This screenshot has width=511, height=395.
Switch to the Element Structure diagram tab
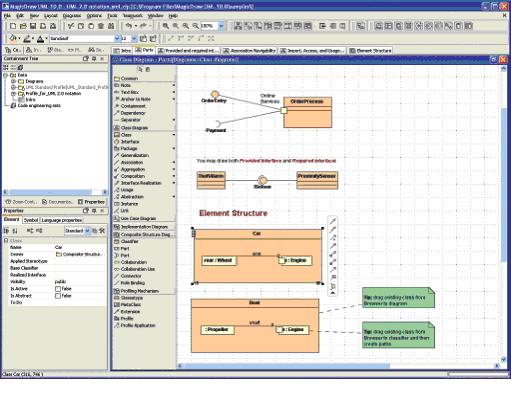[x=370, y=51]
